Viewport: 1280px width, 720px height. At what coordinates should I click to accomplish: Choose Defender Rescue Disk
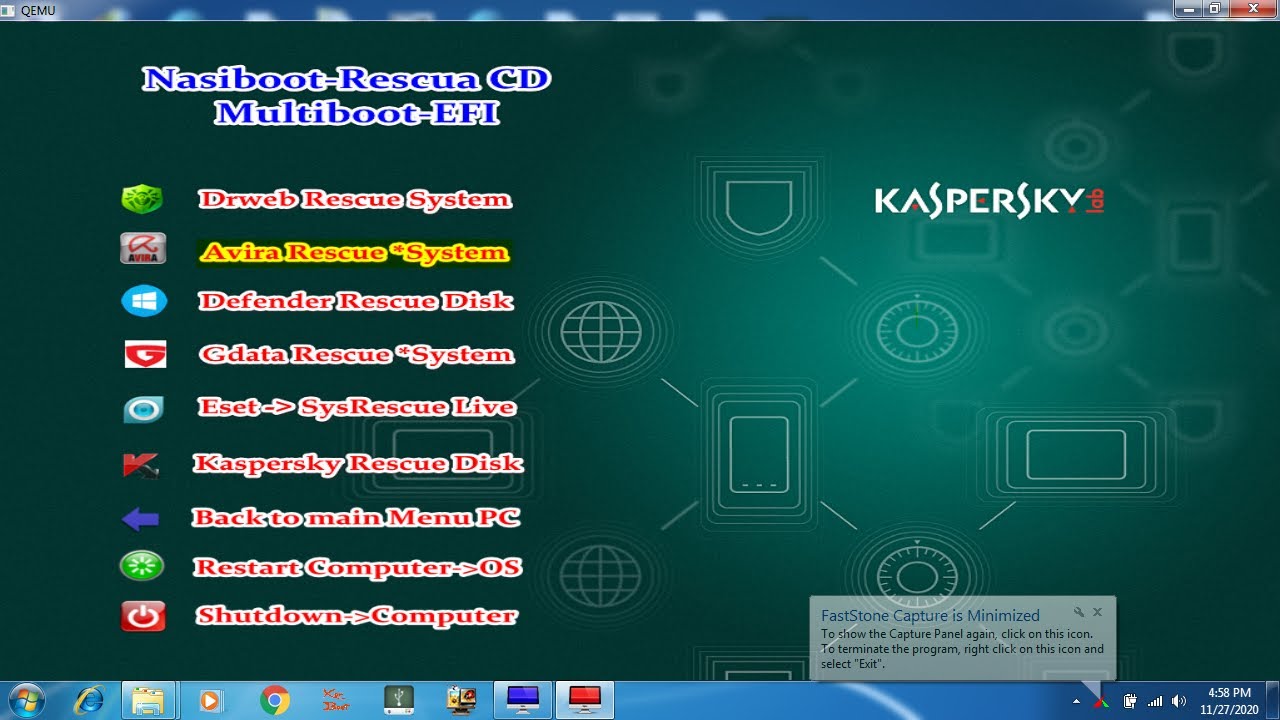[x=356, y=301]
